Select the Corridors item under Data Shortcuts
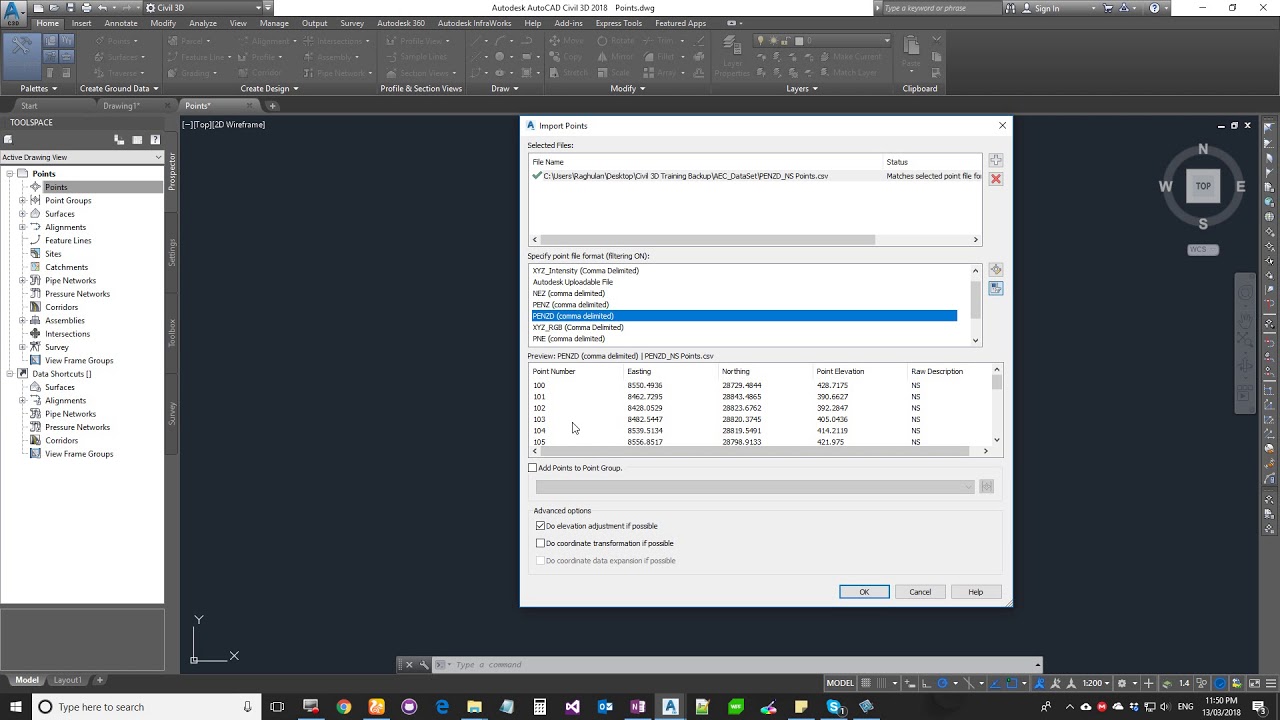The width and height of the screenshot is (1280, 720). click(x=61, y=440)
